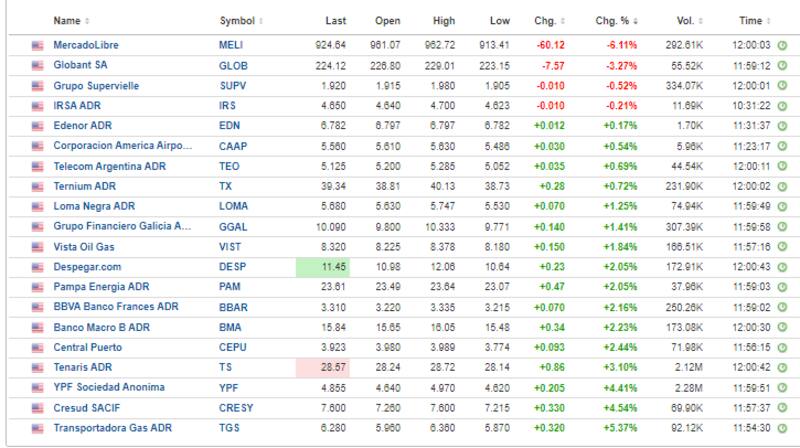Click the clock icon in the Globant SA row
This screenshot has width=800, height=448.
pyautogui.click(x=782, y=65)
